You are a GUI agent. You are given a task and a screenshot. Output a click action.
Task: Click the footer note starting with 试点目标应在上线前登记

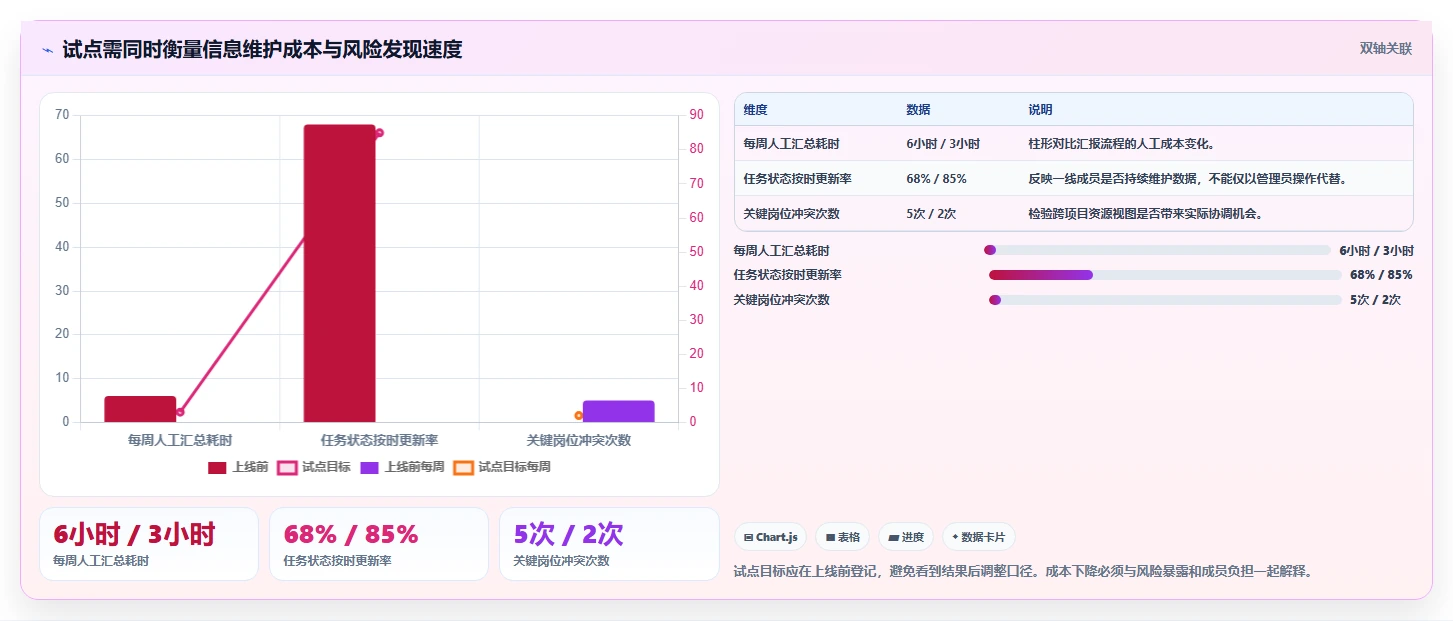coord(1022,571)
